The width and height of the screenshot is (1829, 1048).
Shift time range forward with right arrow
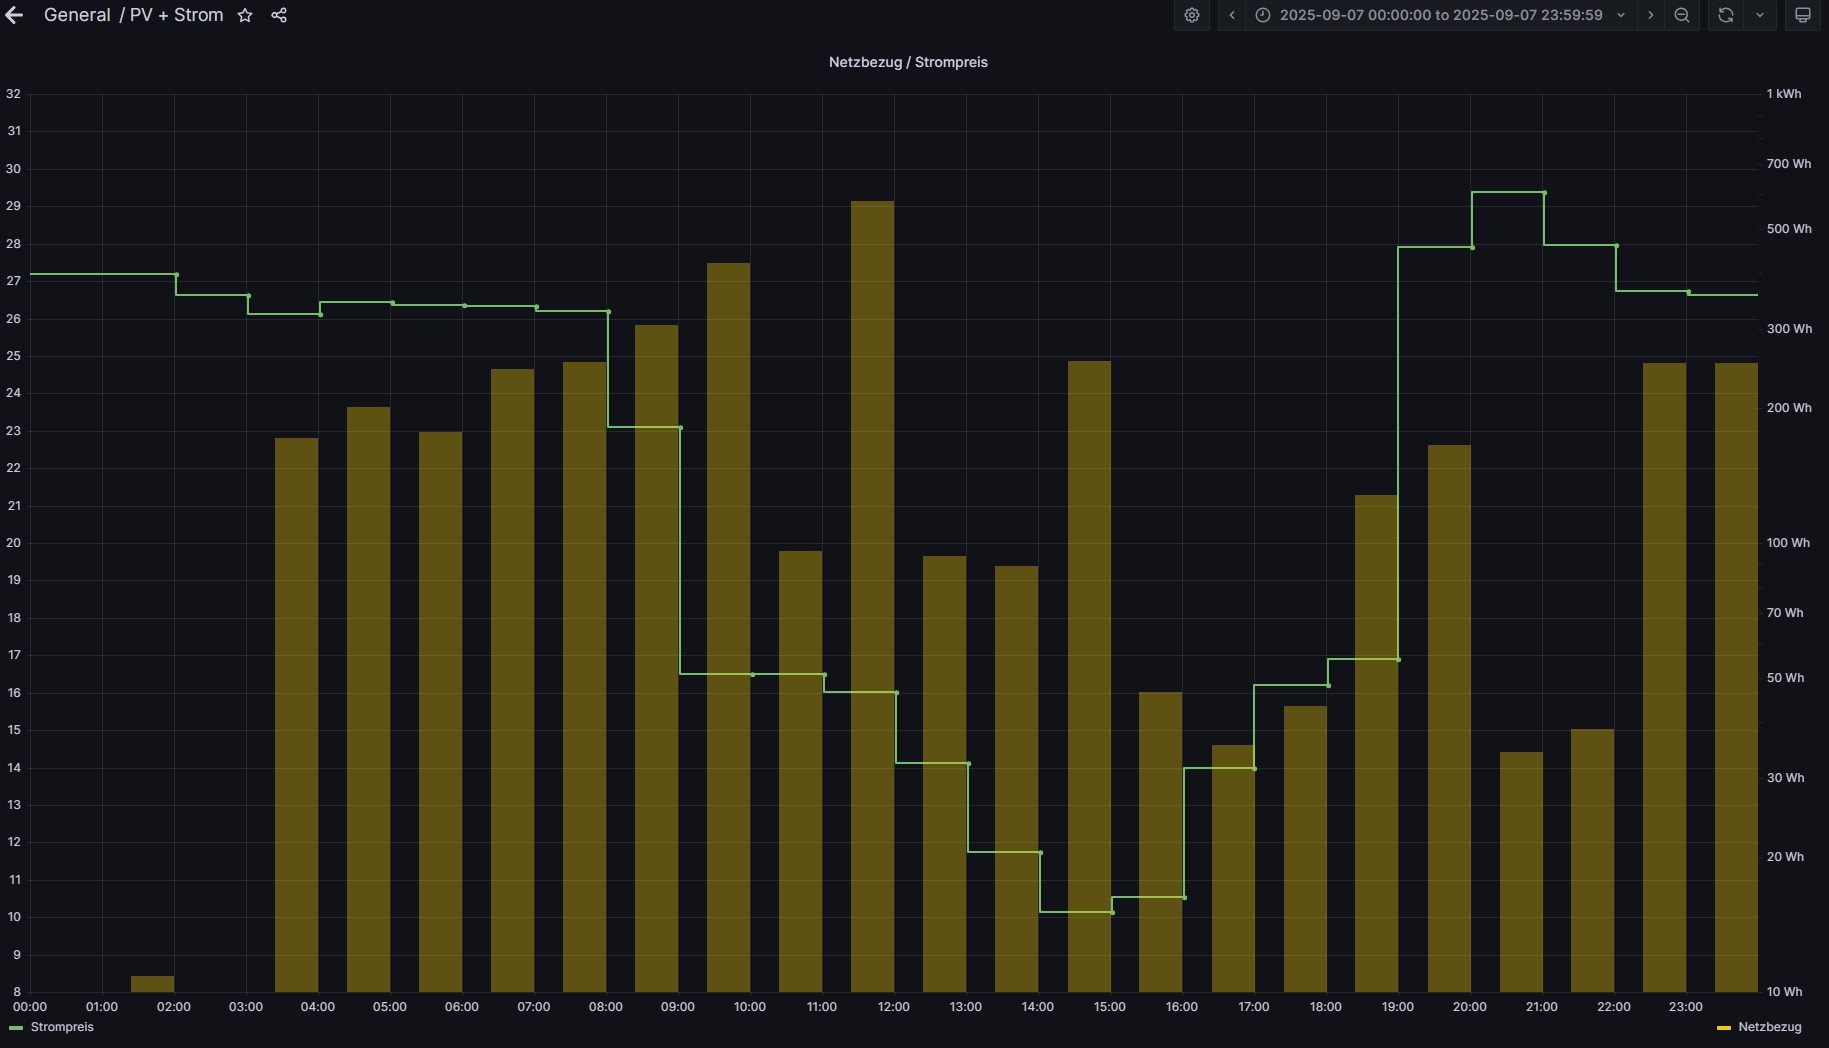point(1650,15)
